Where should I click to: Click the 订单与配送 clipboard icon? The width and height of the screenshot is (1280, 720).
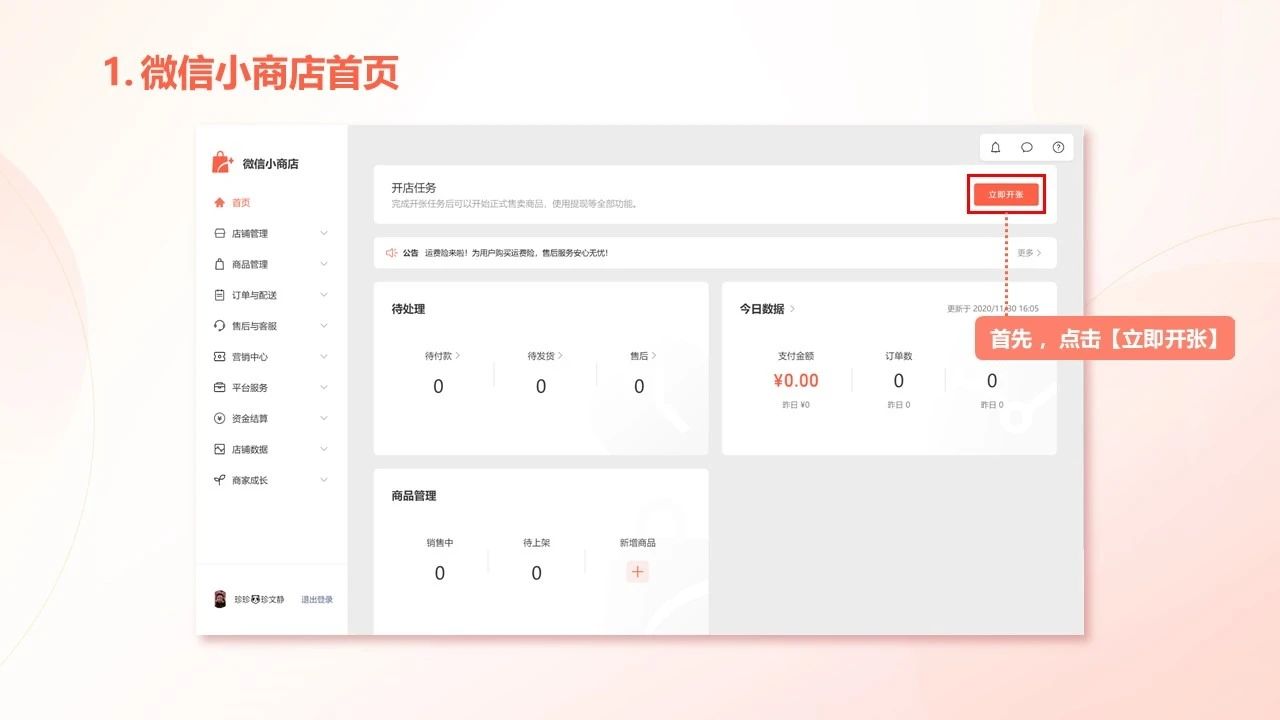(220, 295)
